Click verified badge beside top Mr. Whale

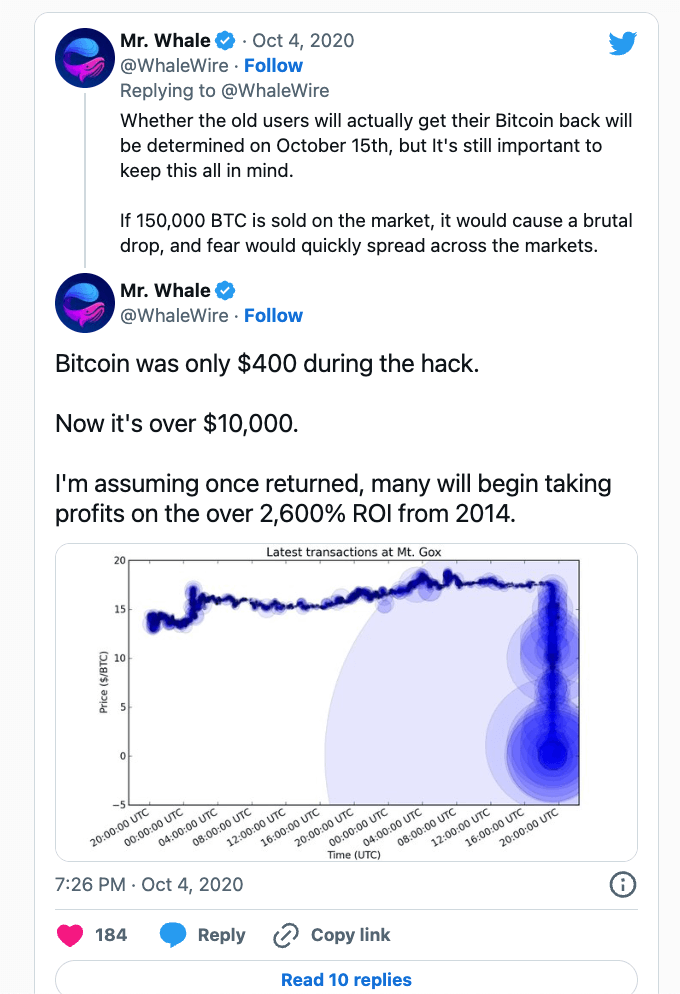pos(227,41)
